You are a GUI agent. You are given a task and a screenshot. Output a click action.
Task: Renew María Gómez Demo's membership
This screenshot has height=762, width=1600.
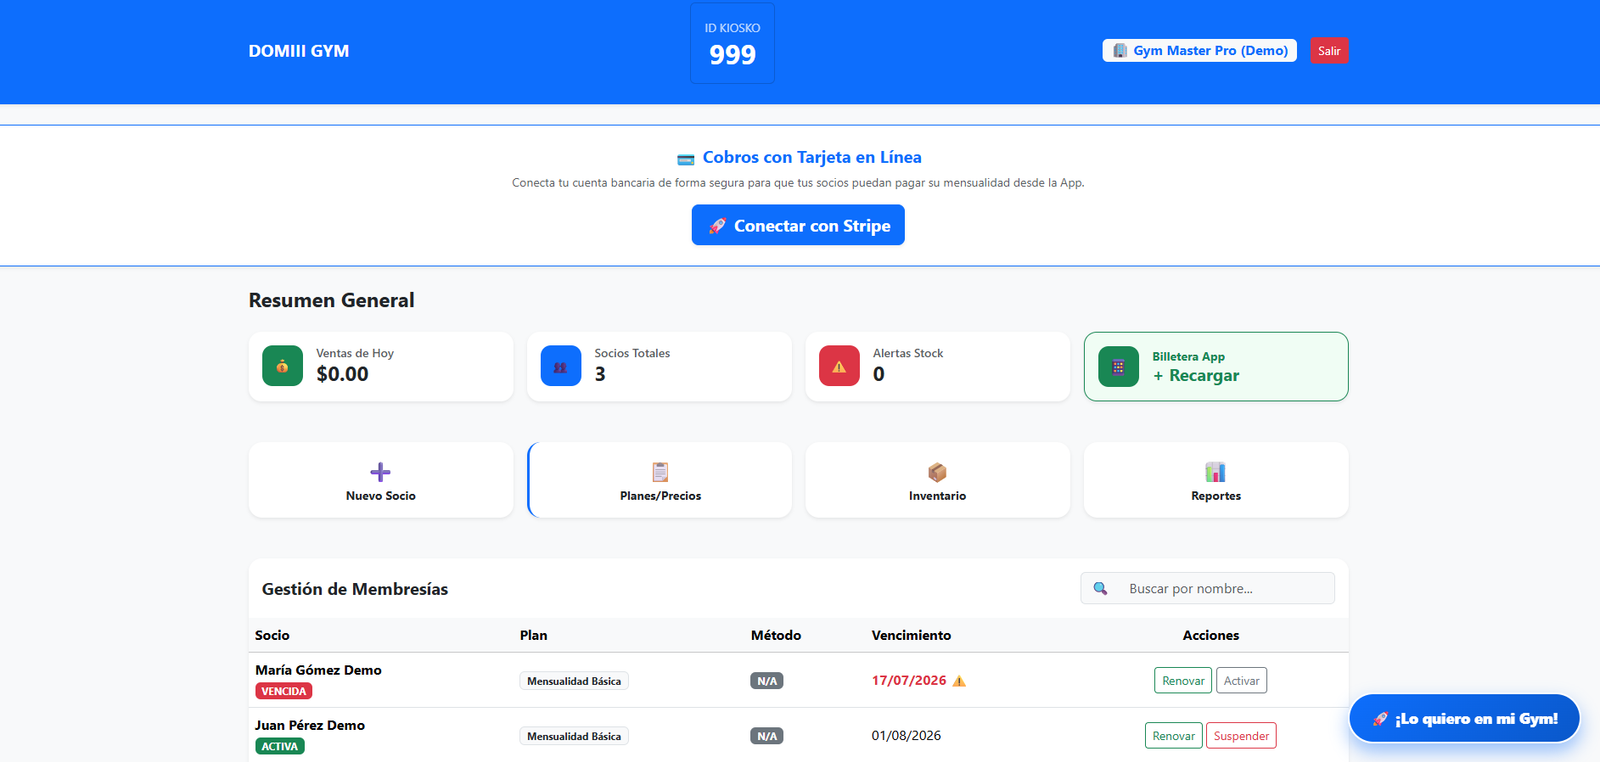click(1183, 681)
